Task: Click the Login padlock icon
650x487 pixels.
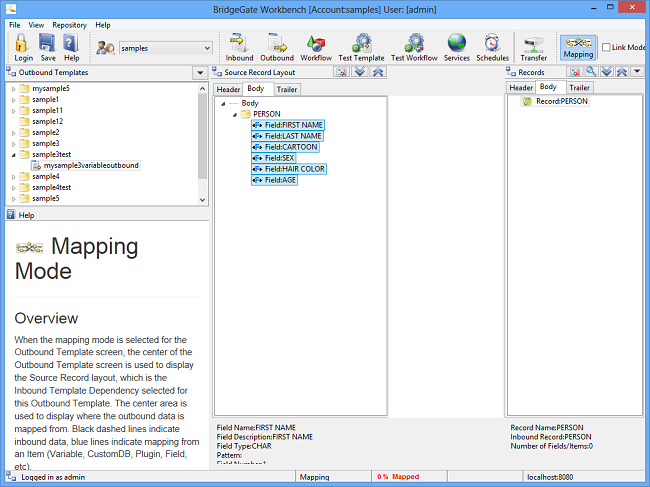Action: pyautogui.click(x=22, y=43)
